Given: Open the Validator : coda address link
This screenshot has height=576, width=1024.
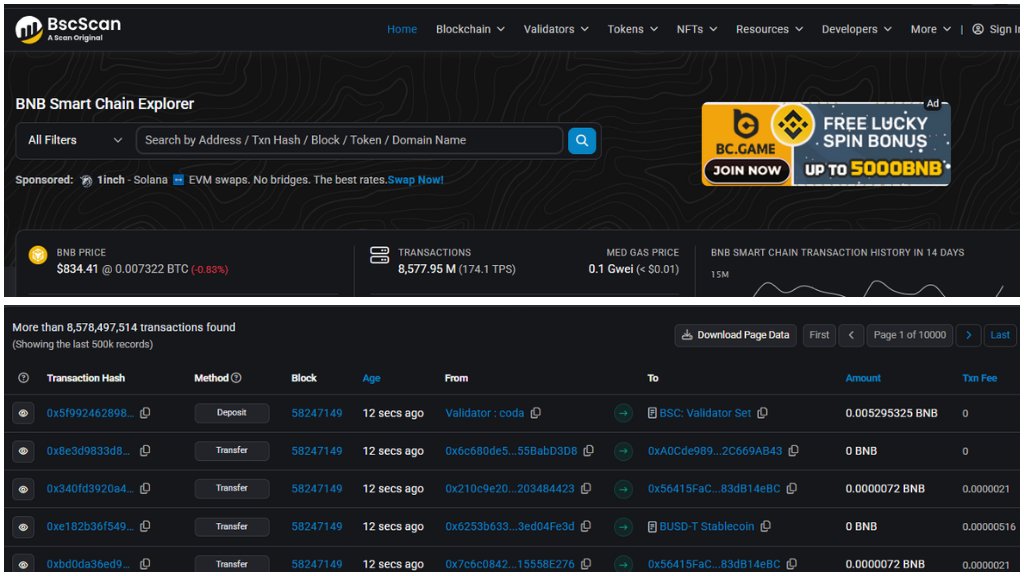Looking at the screenshot, I should [x=485, y=413].
